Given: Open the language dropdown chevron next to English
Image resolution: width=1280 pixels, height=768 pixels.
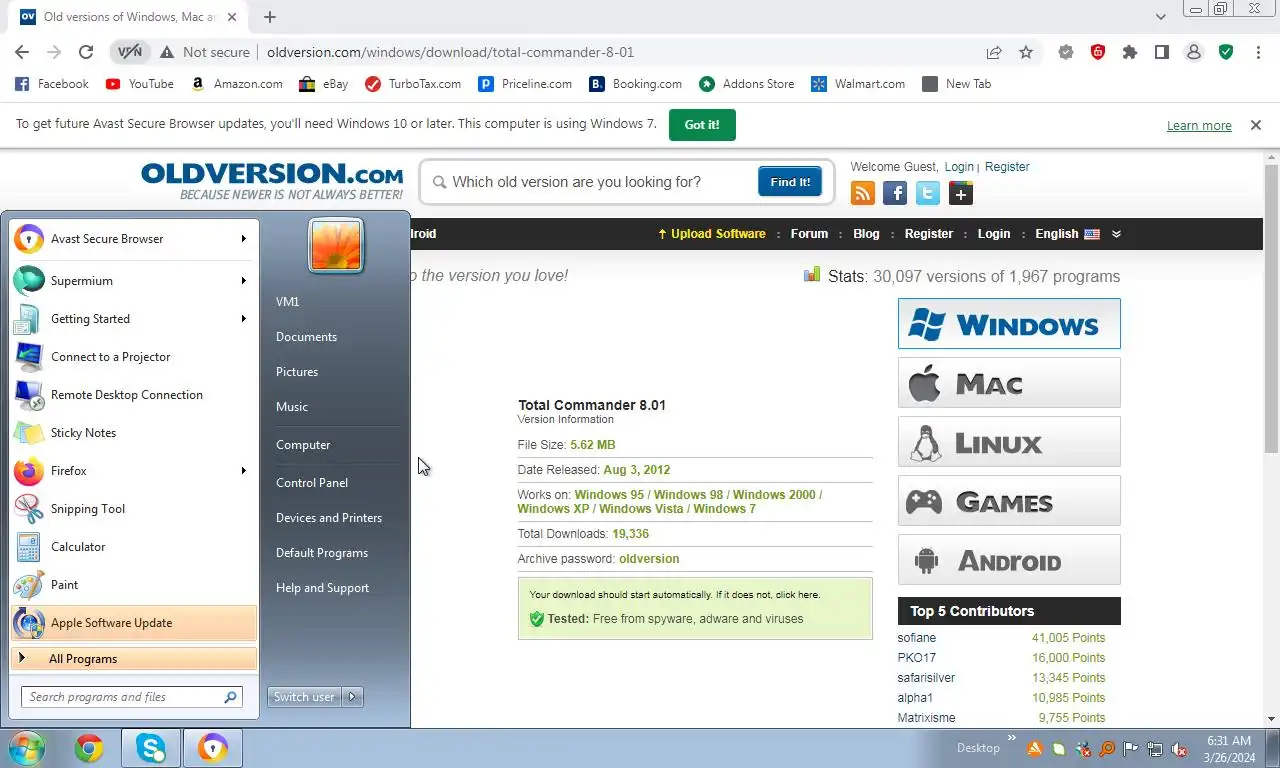Looking at the screenshot, I should [1116, 234].
